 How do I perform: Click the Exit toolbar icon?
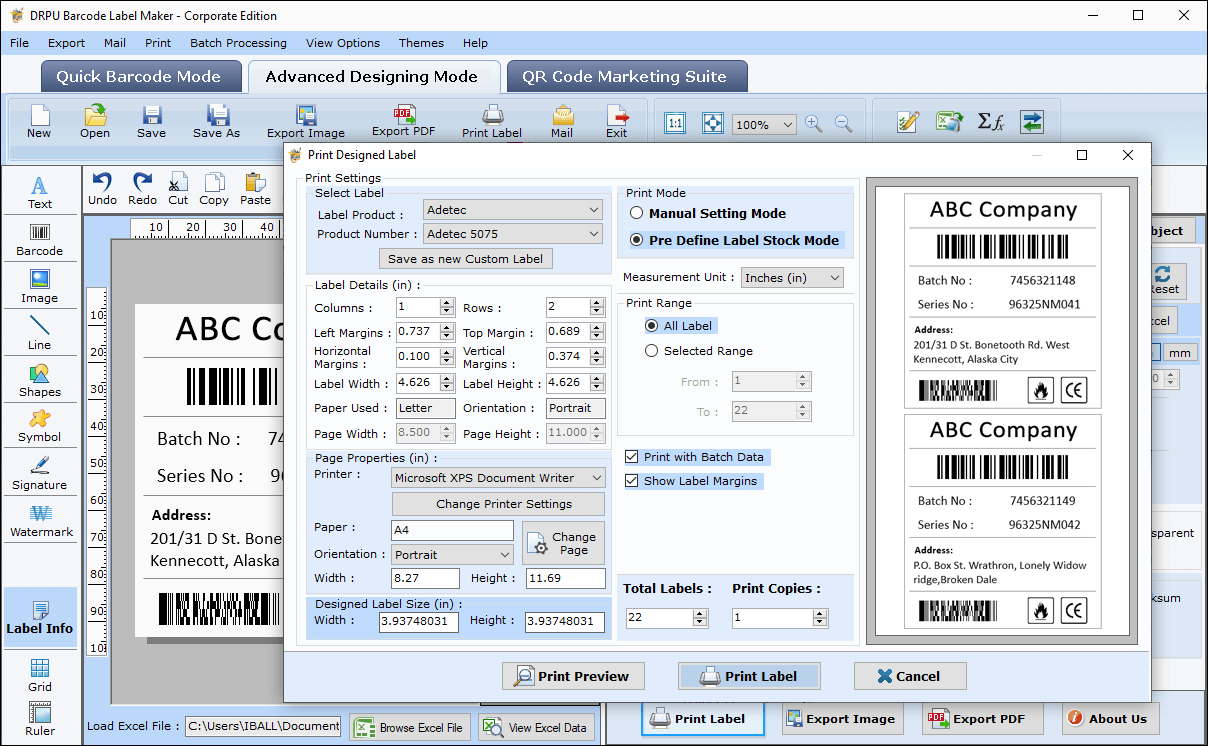(617, 121)
